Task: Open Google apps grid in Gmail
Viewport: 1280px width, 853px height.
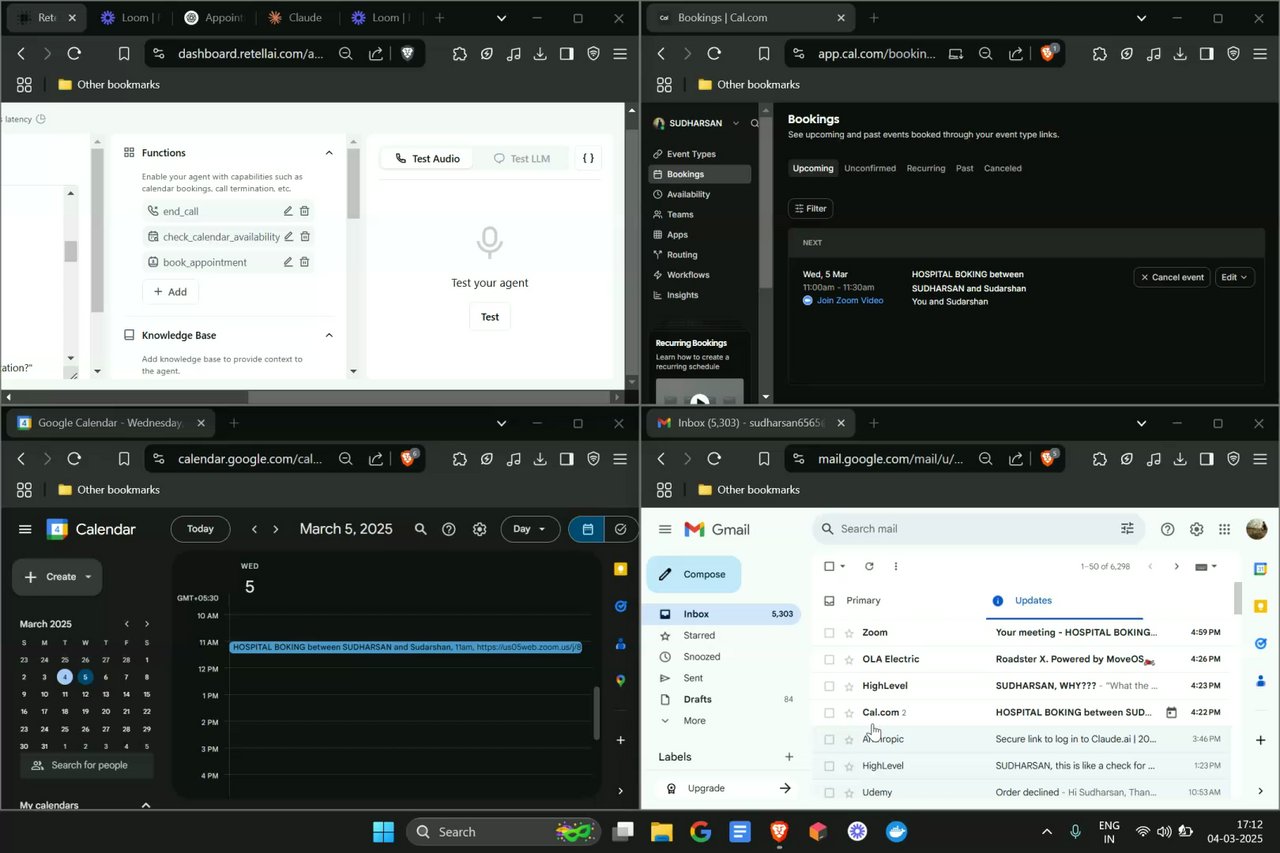Action: (1224, 529)
